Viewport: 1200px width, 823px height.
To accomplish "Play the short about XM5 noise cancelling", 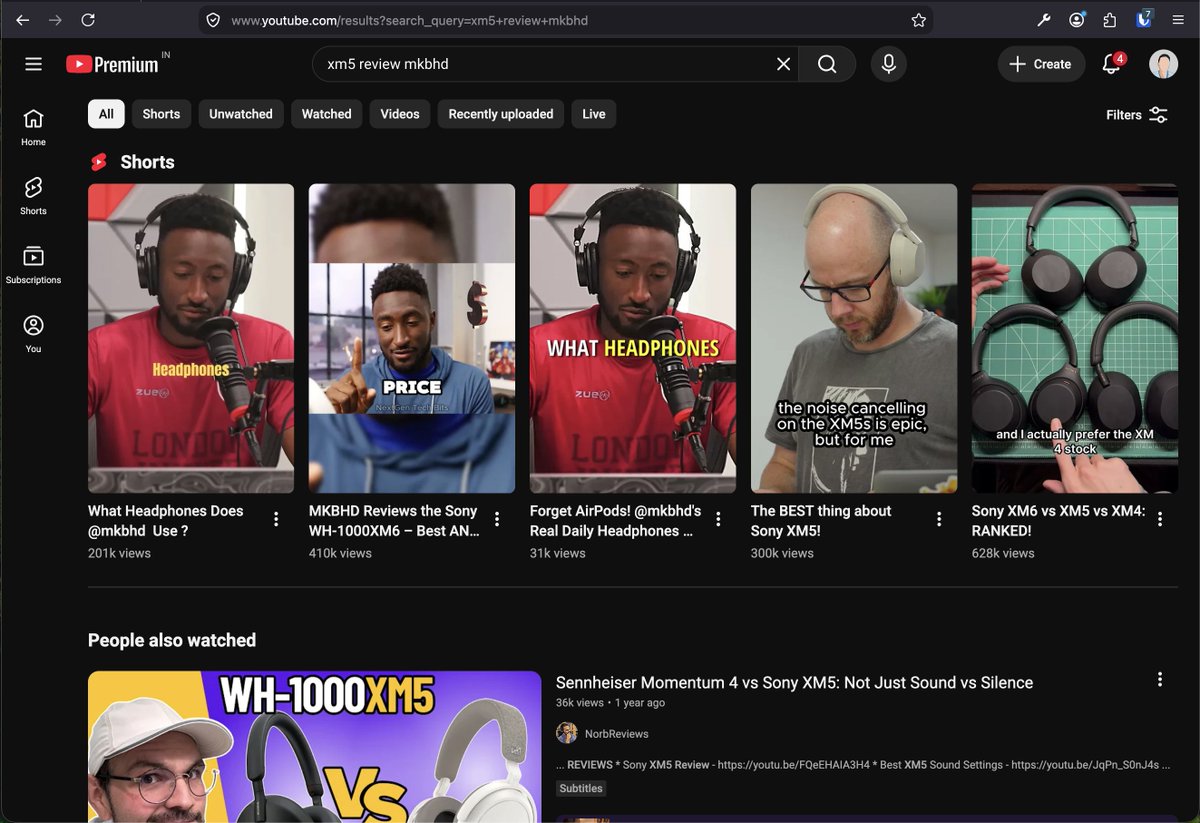I will (854, 338).
